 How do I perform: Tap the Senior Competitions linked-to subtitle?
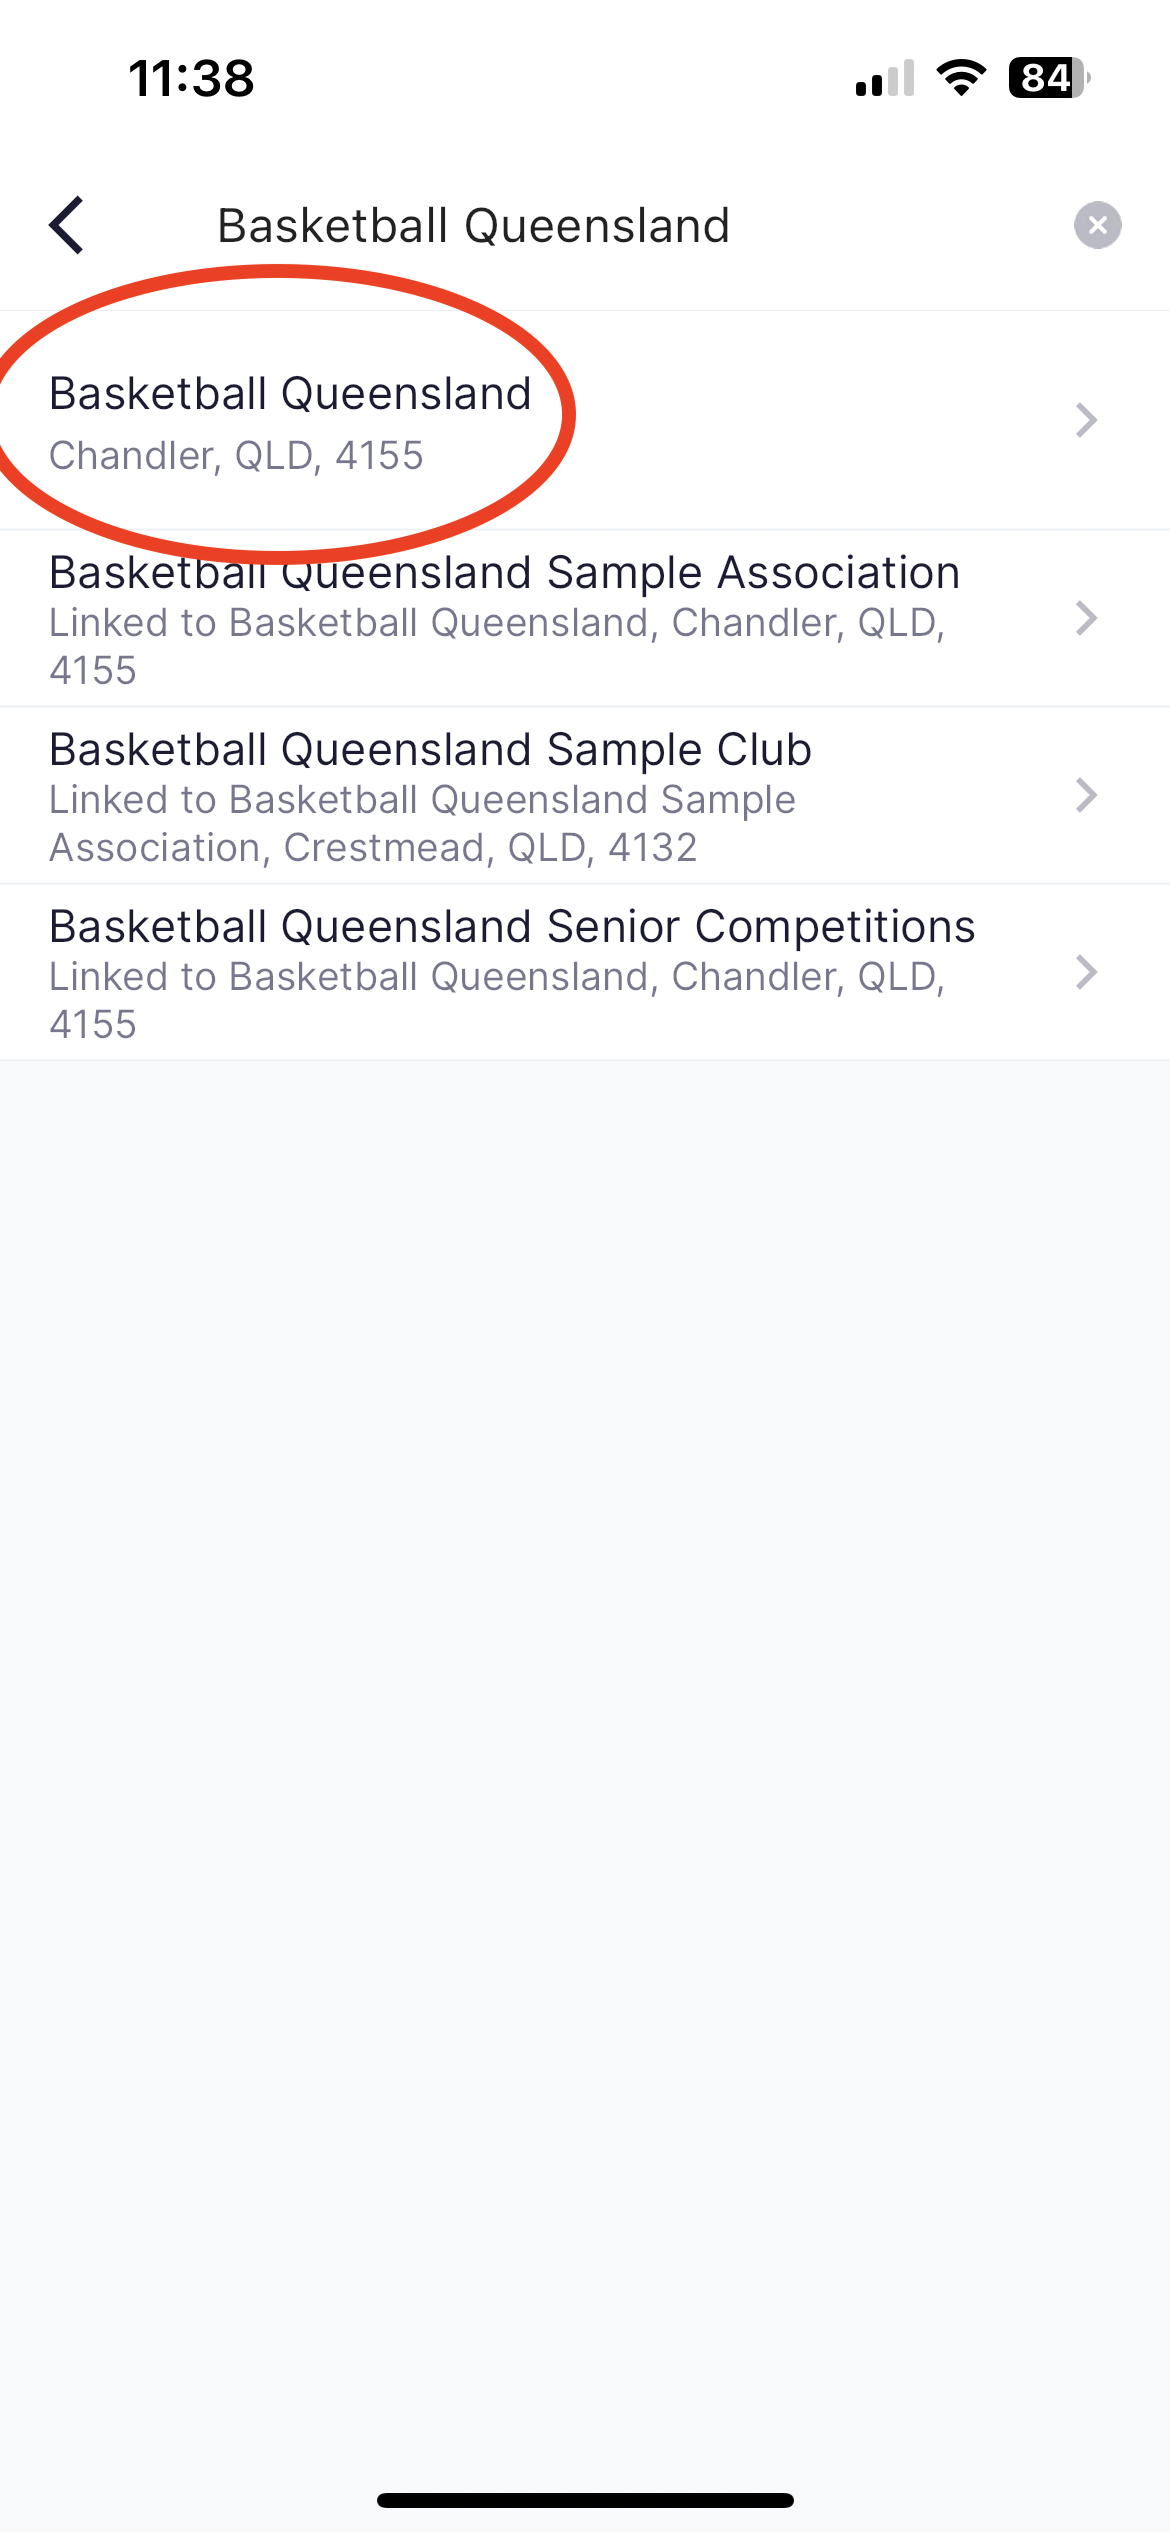(x=497, y=1000)
